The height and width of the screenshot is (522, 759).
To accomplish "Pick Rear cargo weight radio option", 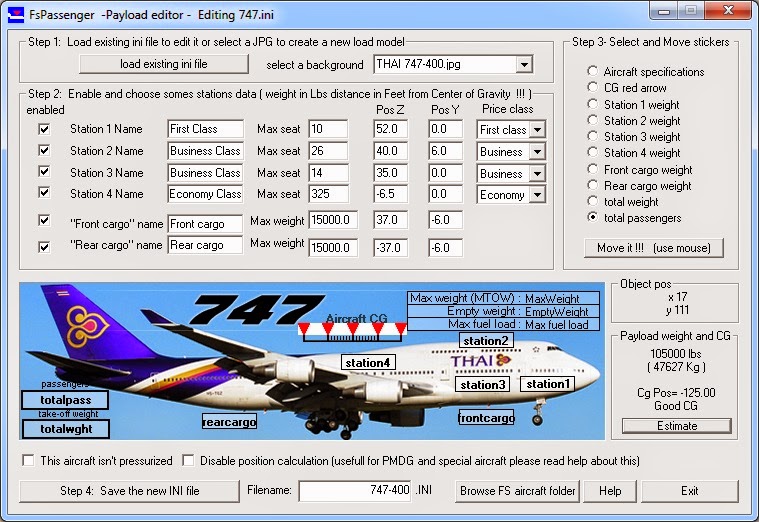I will [592, 185].
